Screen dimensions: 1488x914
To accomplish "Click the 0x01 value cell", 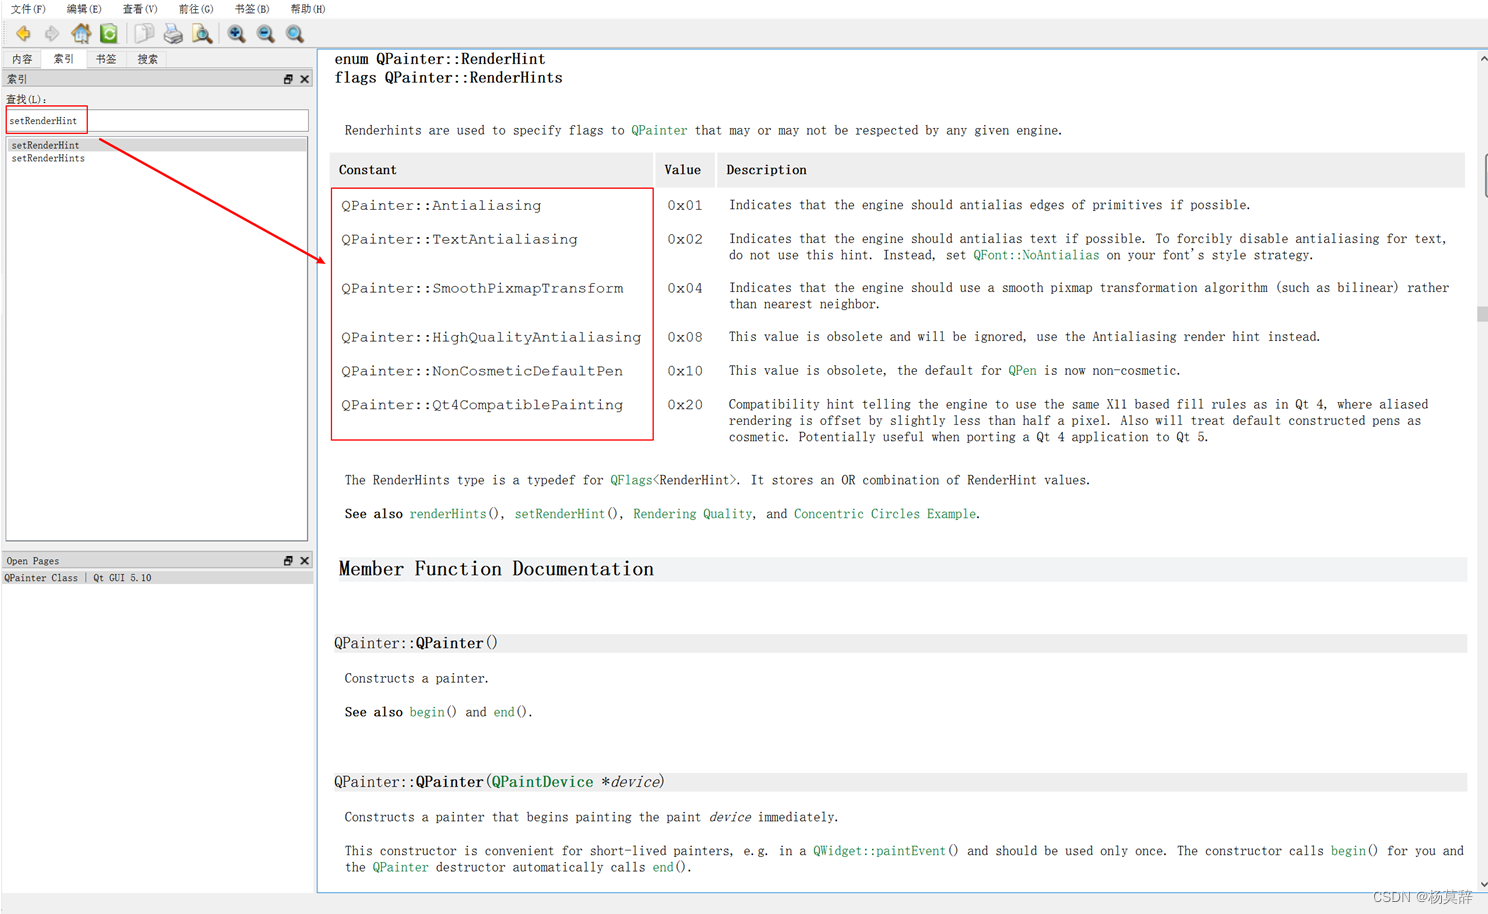I will 685,205.
